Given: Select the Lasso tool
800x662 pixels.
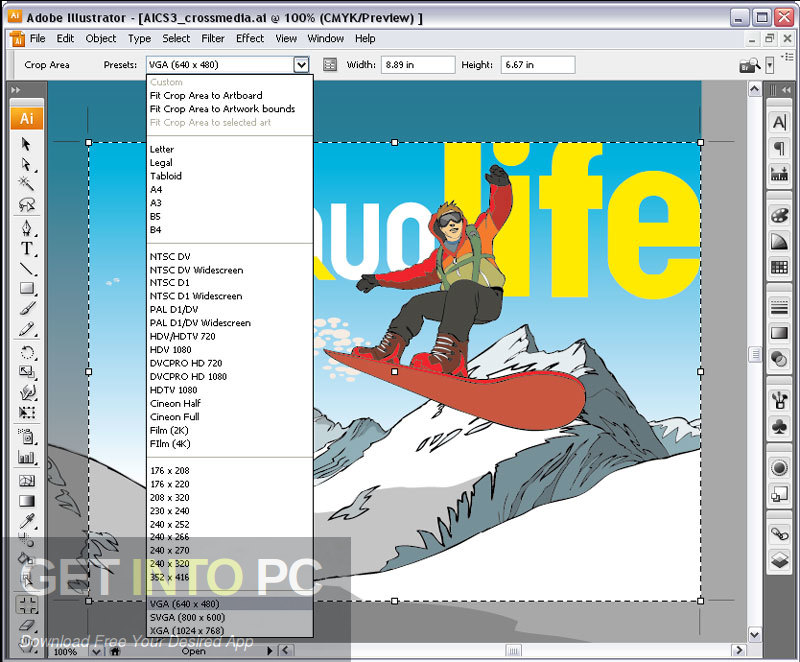Looking at the screenshot, I should pos(26,201).
